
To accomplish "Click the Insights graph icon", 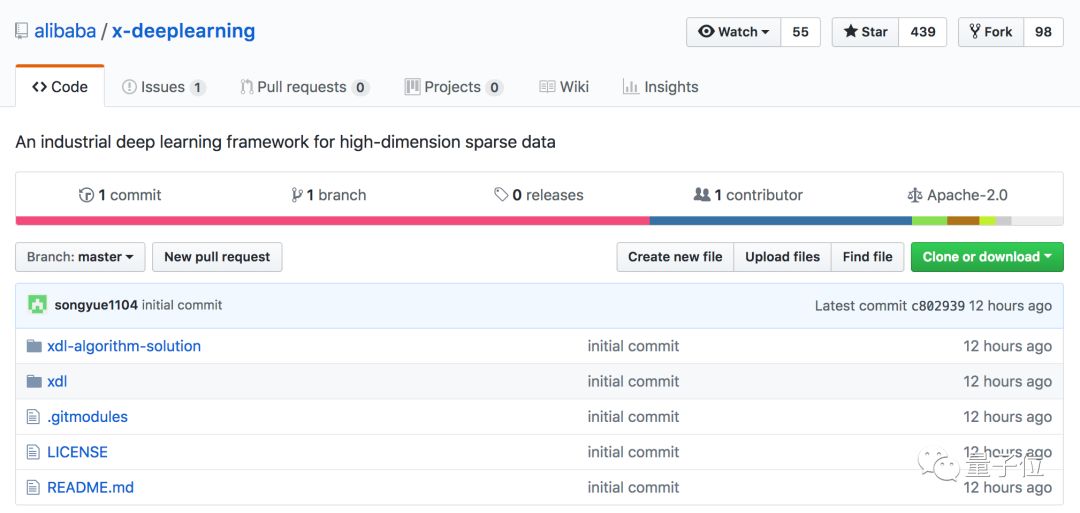I will 630,87.
